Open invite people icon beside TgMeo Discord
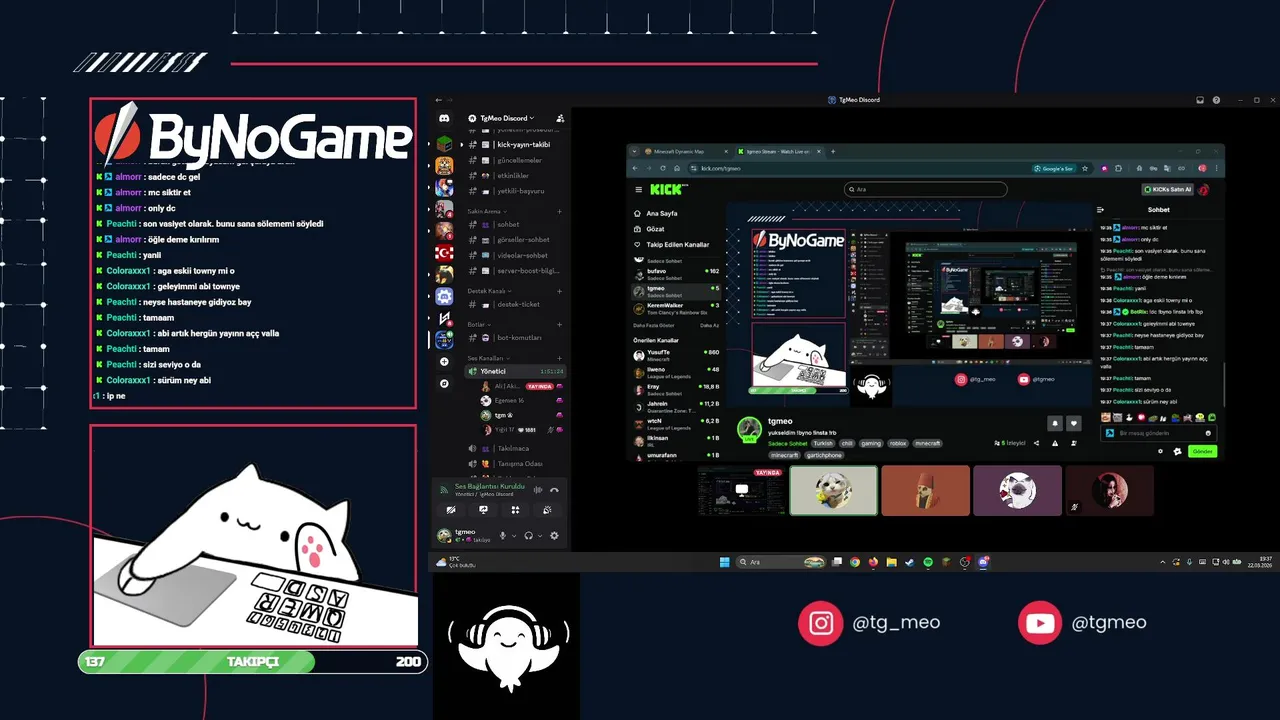1280x720 pixels. pos(560,118)
